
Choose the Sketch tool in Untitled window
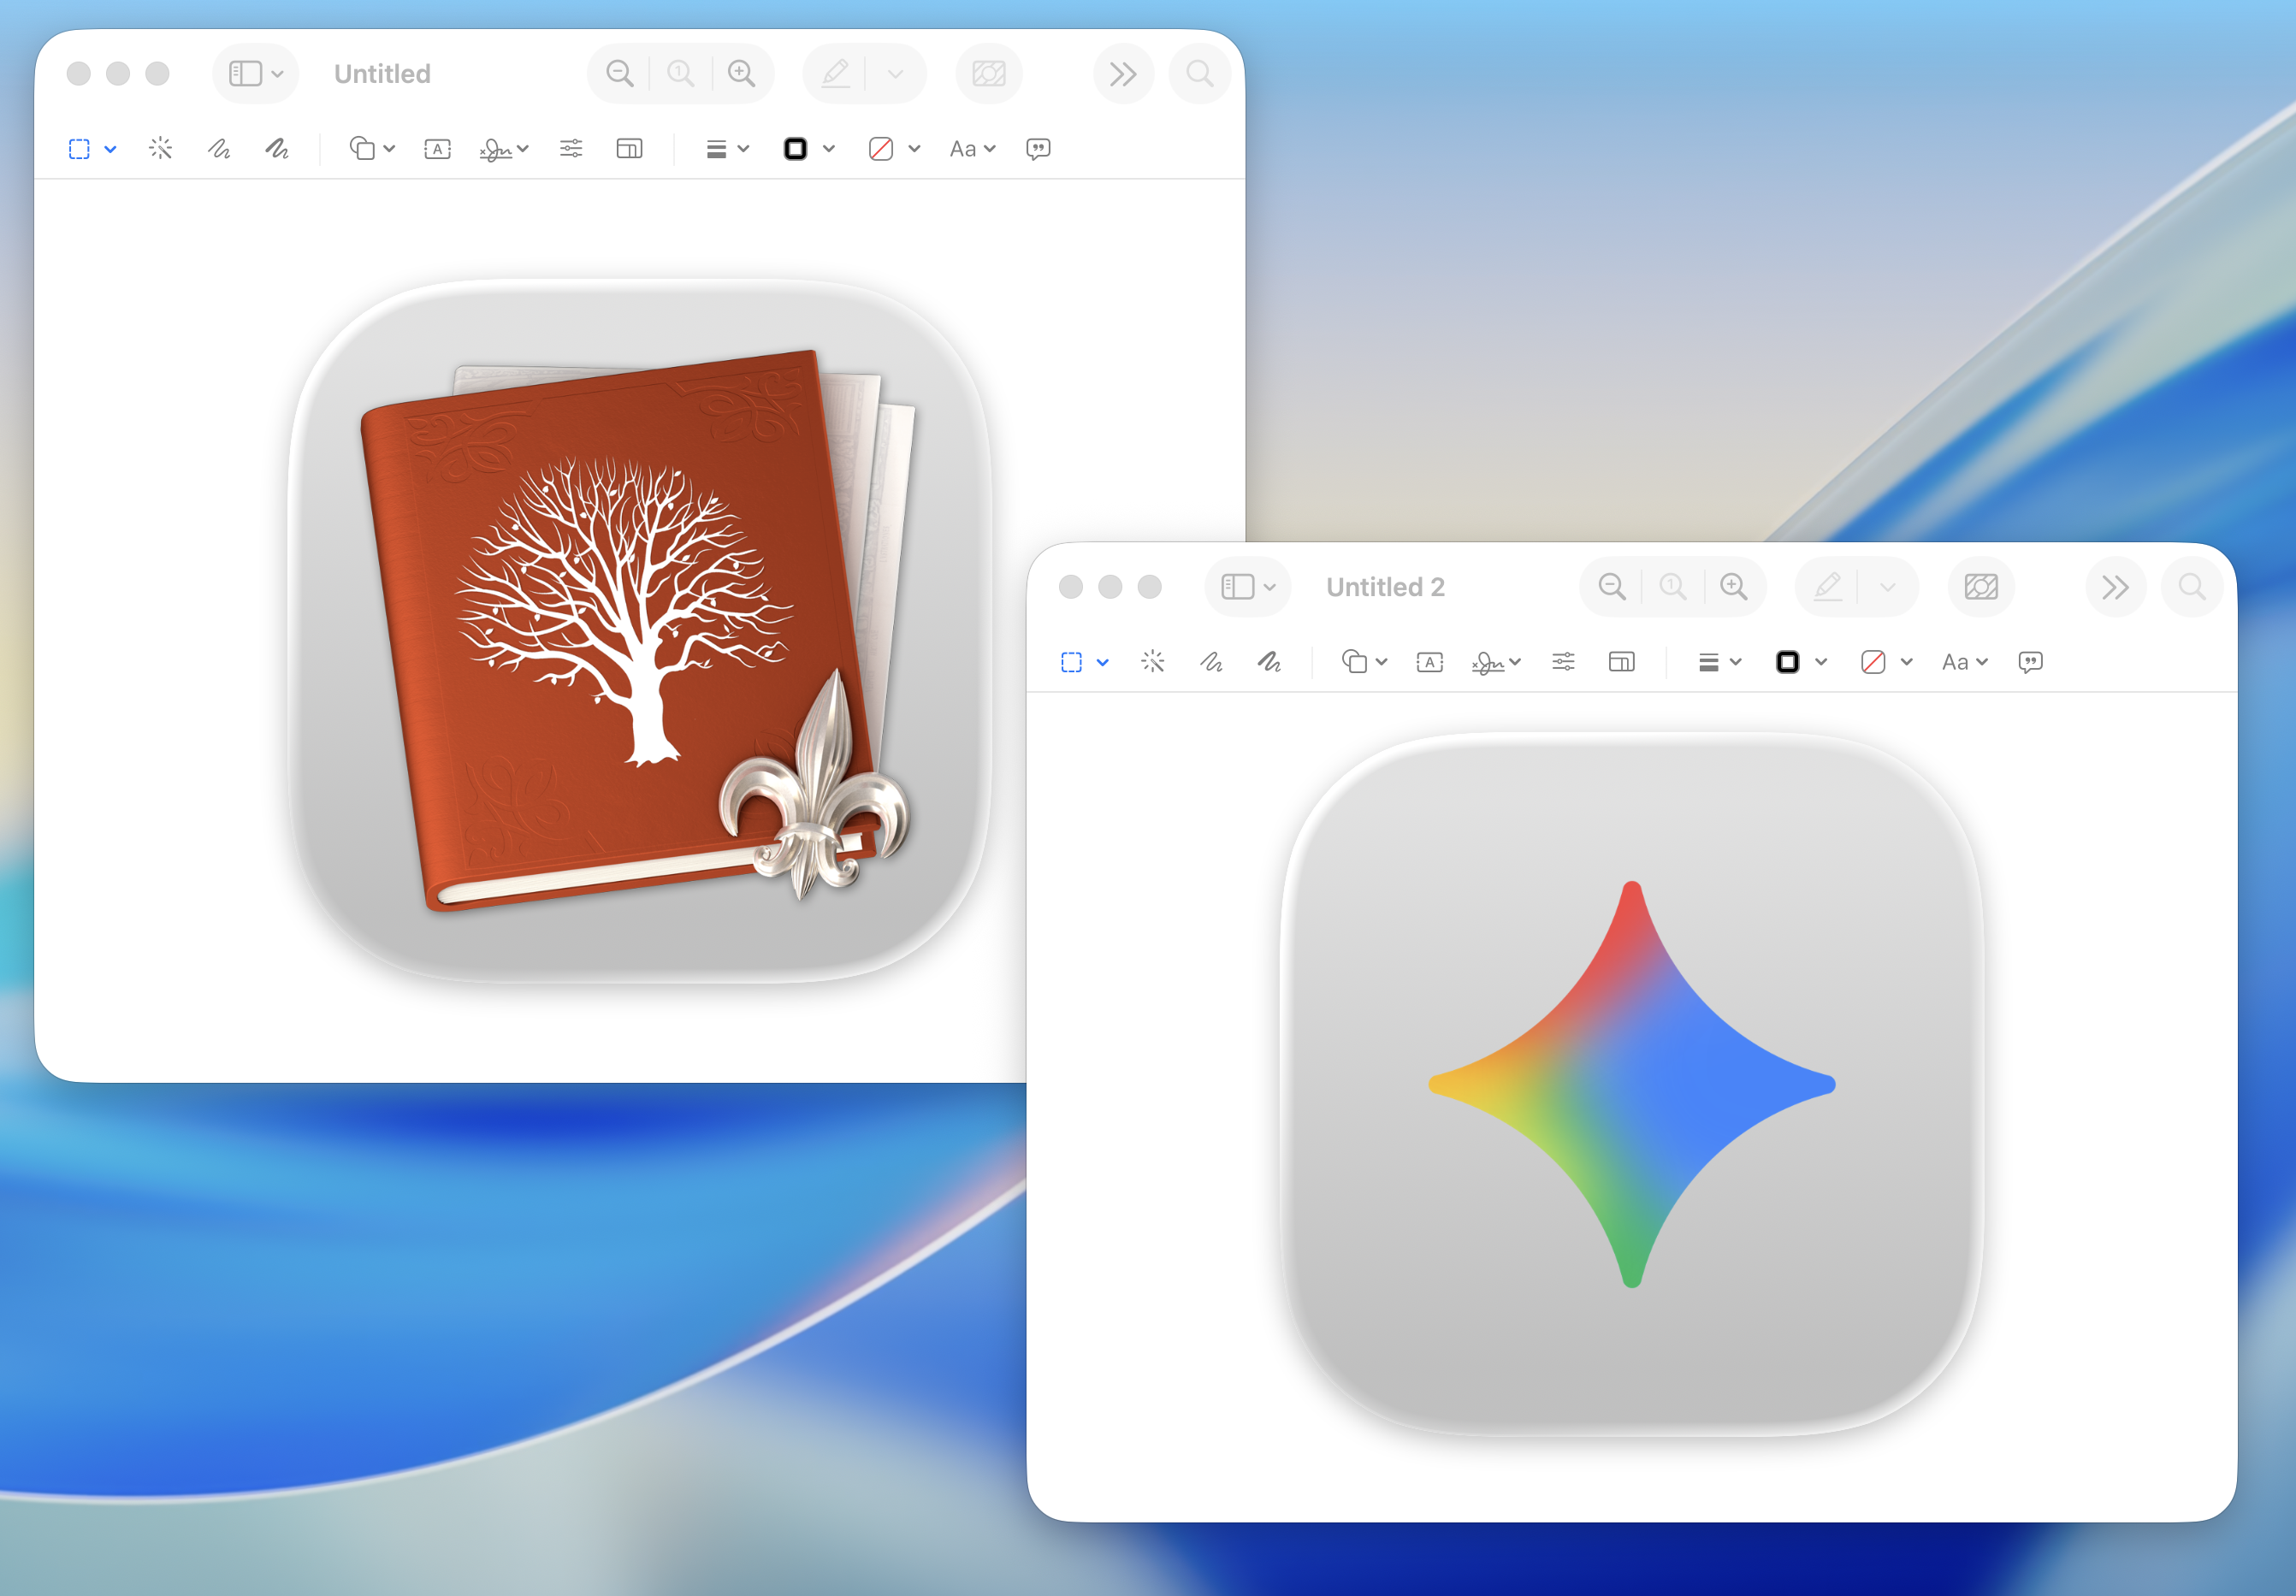coord(219,149)
